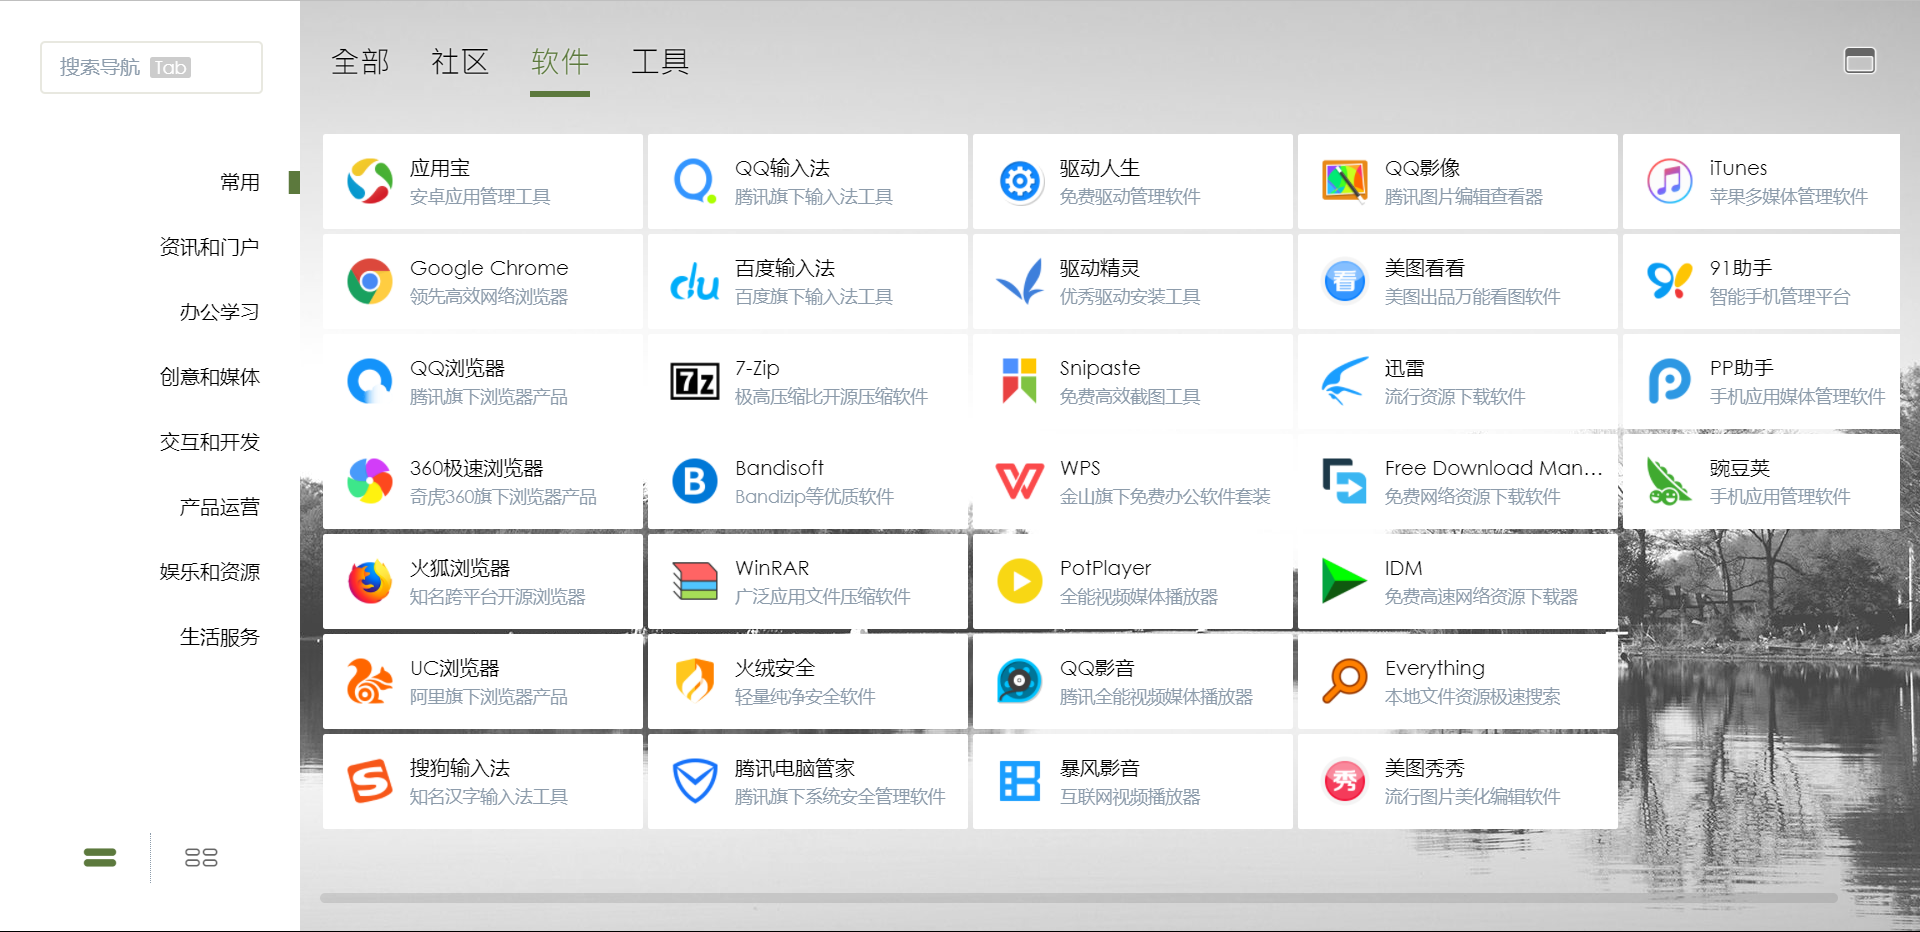Open the 驱动人生 gear icon

[x=1020, y=181]
